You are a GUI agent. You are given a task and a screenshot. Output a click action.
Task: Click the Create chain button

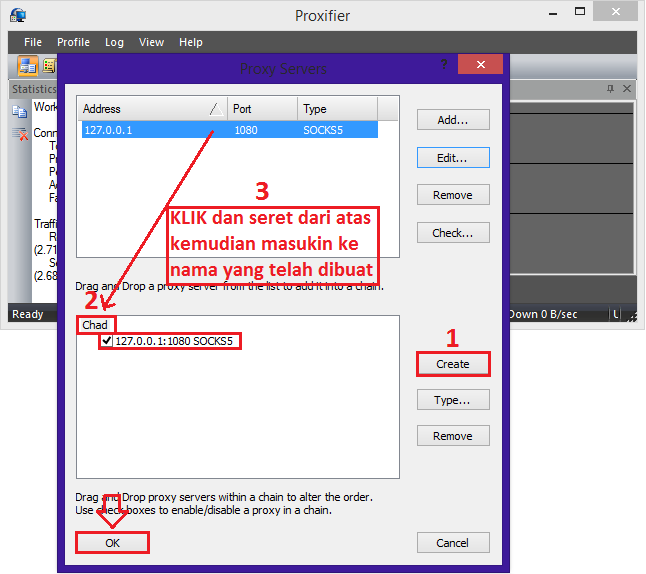click(x=453, y=364)
